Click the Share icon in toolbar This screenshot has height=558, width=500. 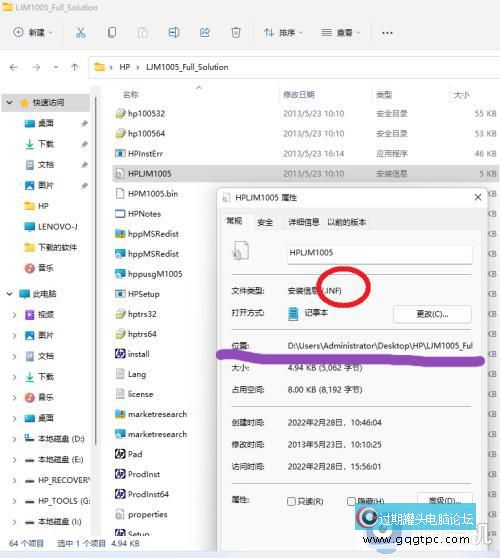(205, 33)
